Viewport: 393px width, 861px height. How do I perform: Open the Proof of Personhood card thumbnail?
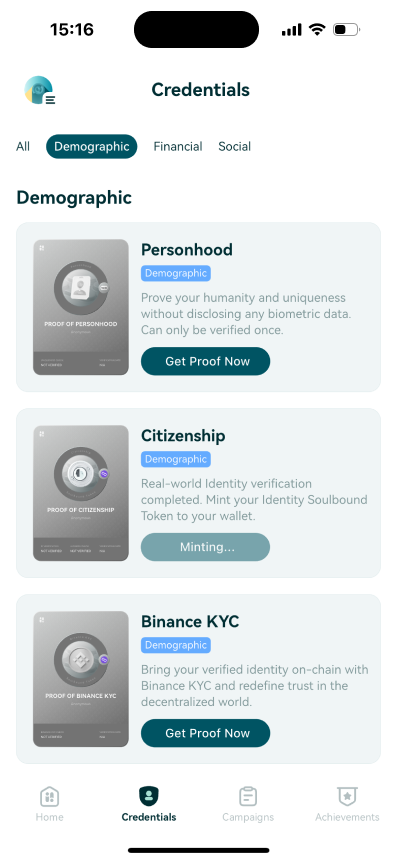pos(81,308)
